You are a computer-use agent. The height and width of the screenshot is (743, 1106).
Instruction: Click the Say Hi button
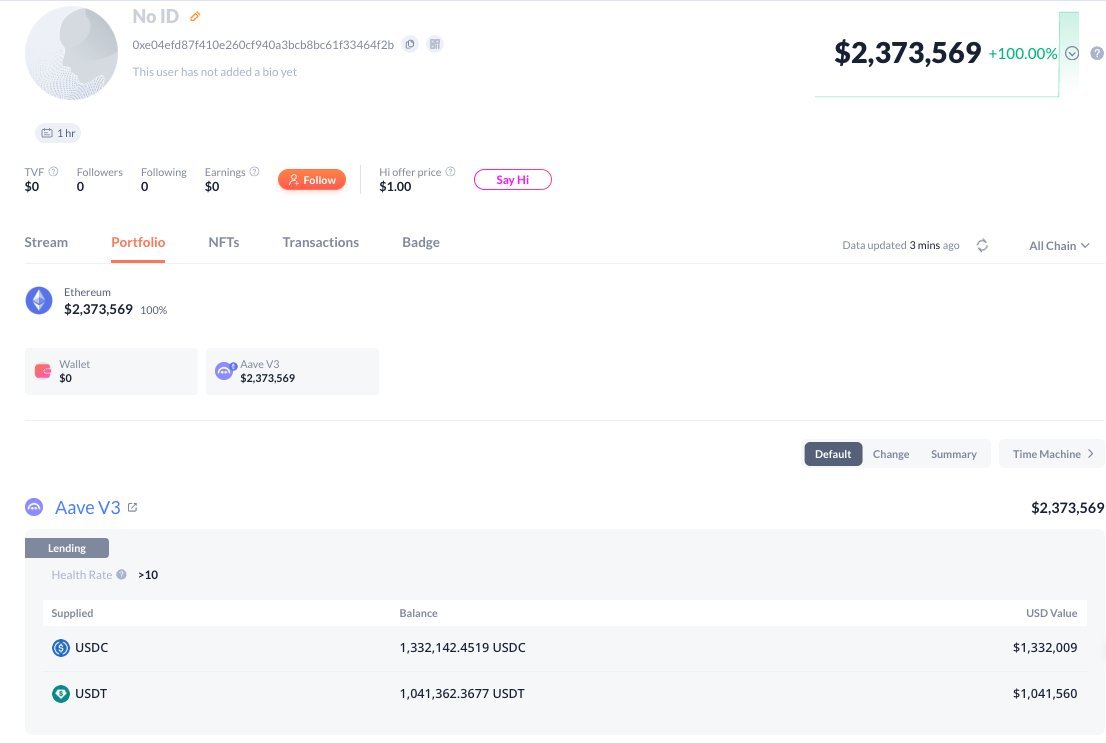(513, 180)
